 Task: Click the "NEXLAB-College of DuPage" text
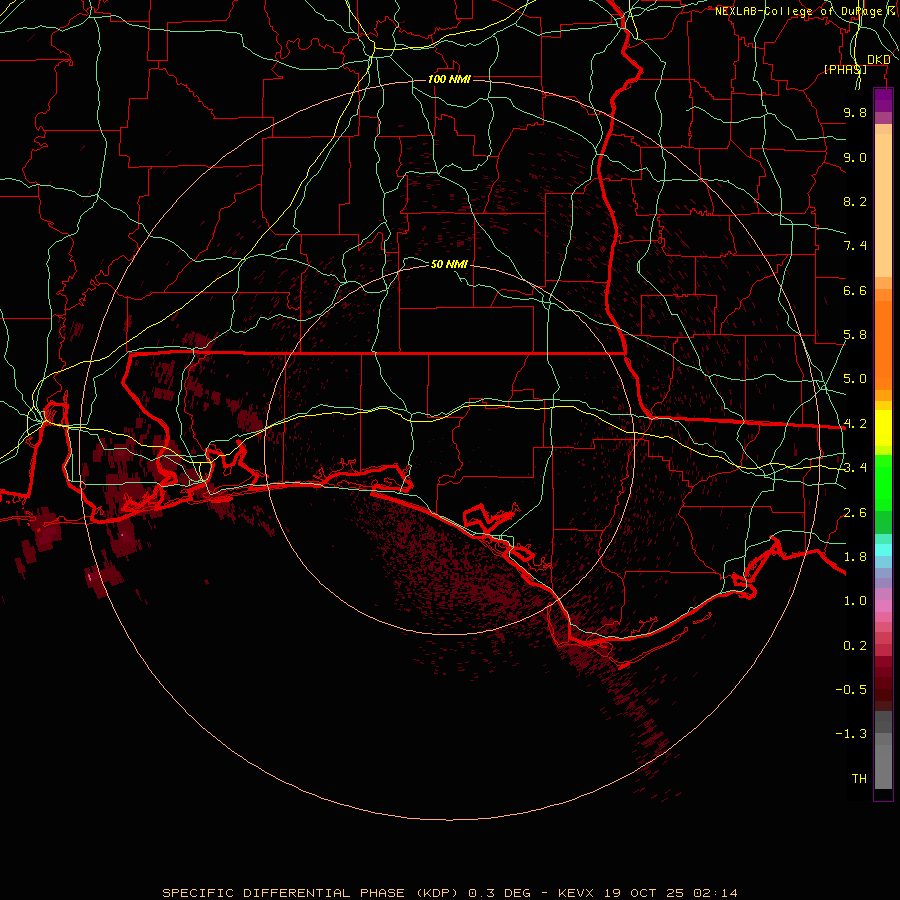799,11
